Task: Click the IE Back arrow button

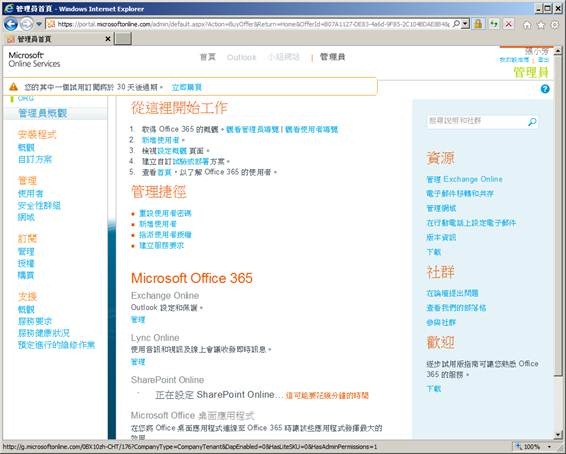Action: [10, 24]
